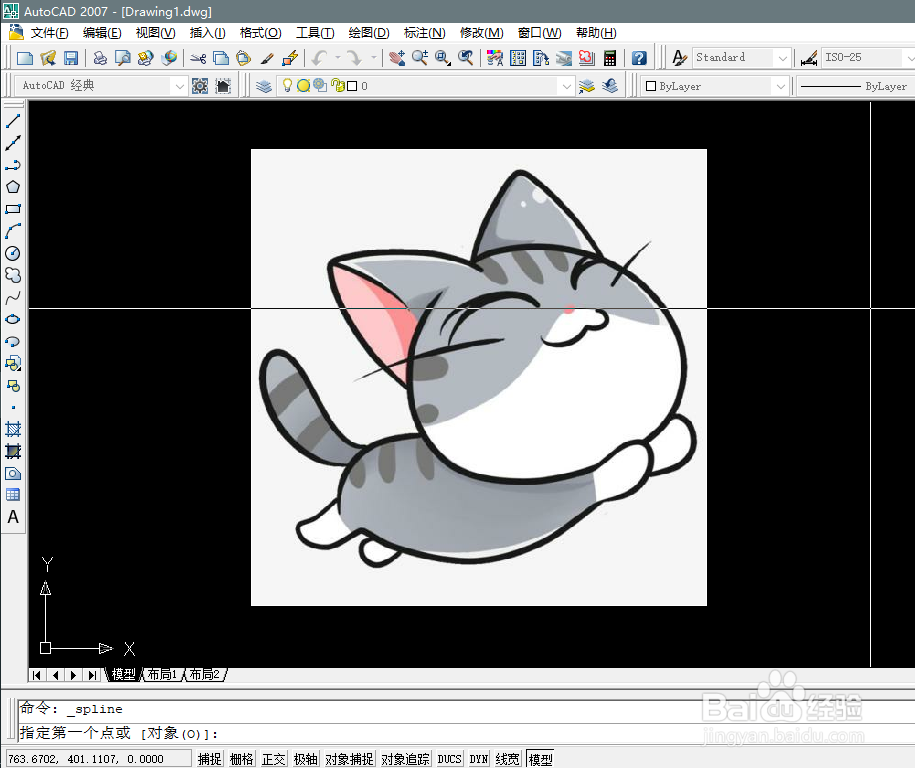Toggle the 对象追踪 object tracking
Screen dimensions: 915x768
click(405, 759)
